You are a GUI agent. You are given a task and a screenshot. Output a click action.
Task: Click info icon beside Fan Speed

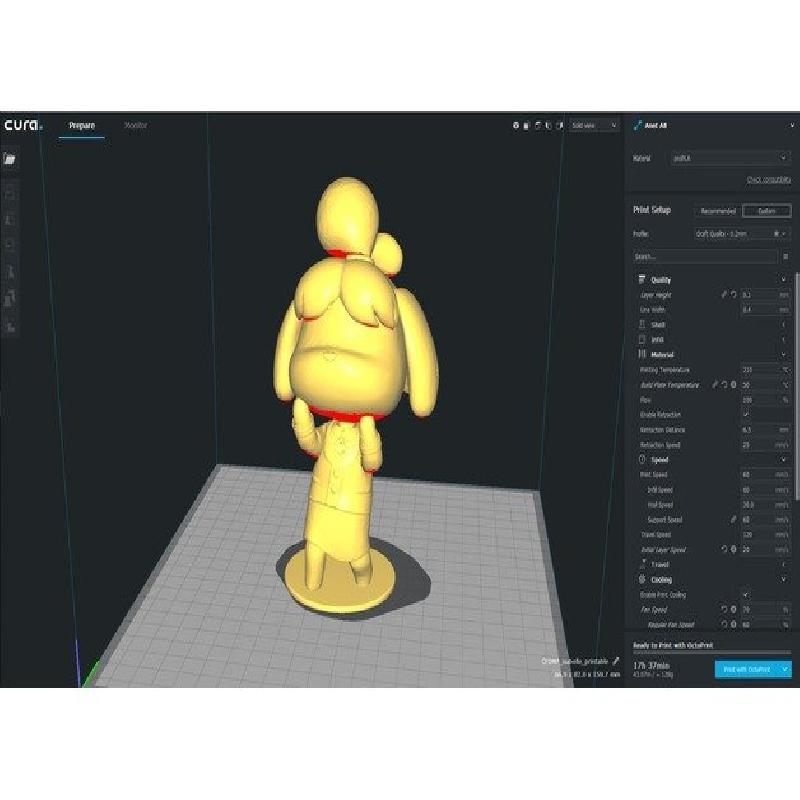734,609
